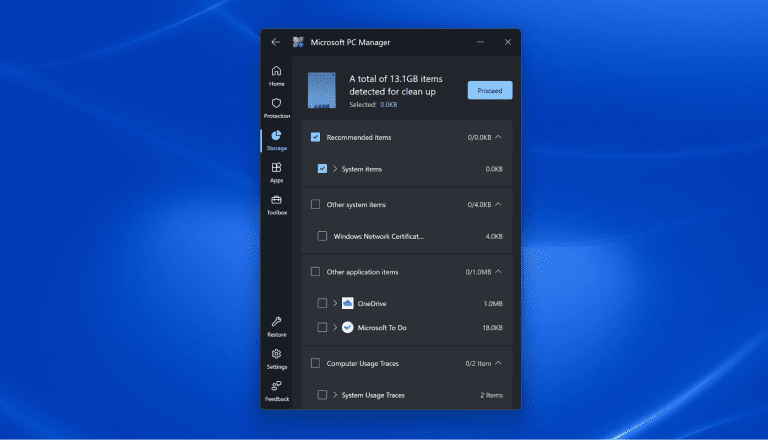Click the storage cleanup illustration thumbnail
The height and width of the screenshot is (440, 768).
(322, 90)
